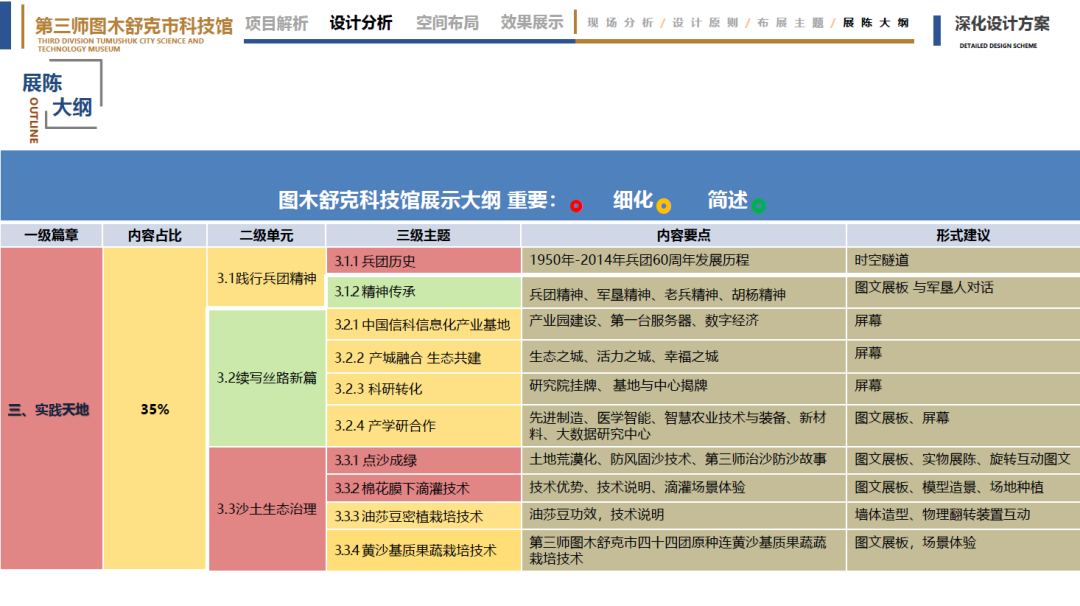Click 土地荒漠化、防风固沙技术 content cell
The height and width of the screenshot is (606, 1080).
click(x=683, y=459)
